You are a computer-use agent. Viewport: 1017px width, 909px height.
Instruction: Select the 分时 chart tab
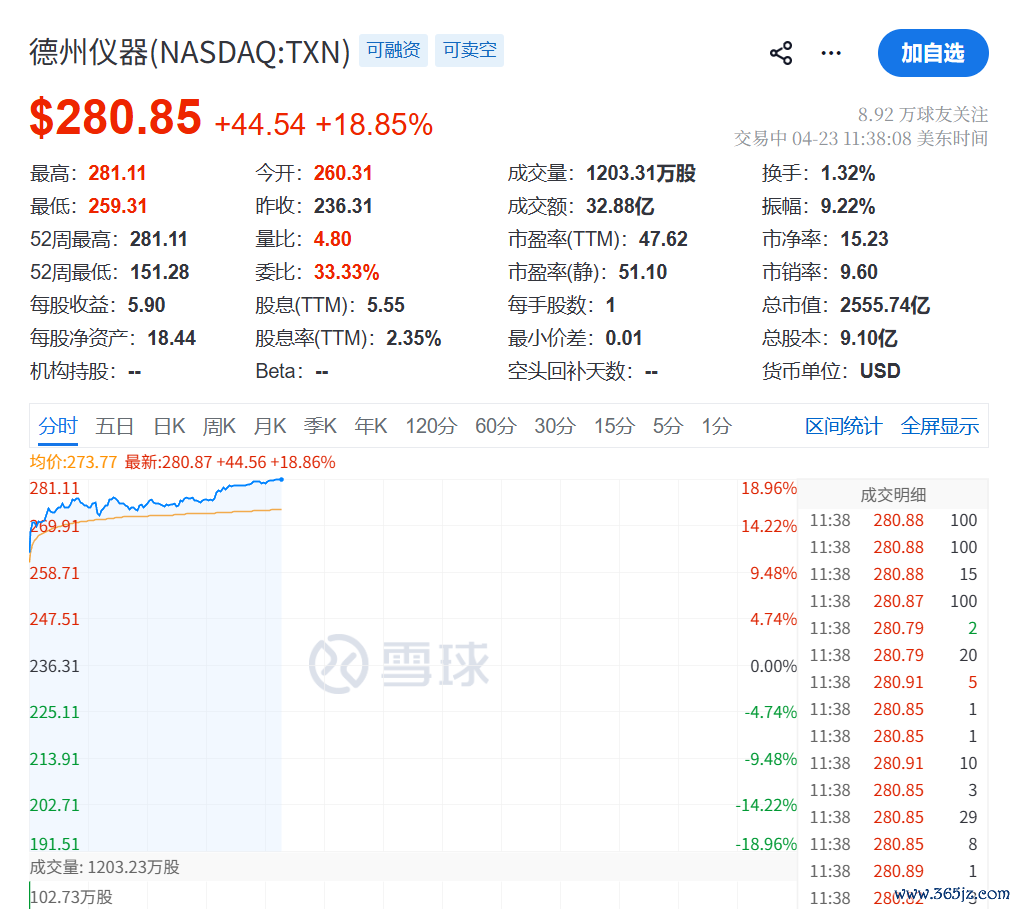click(x=58, y=426)
